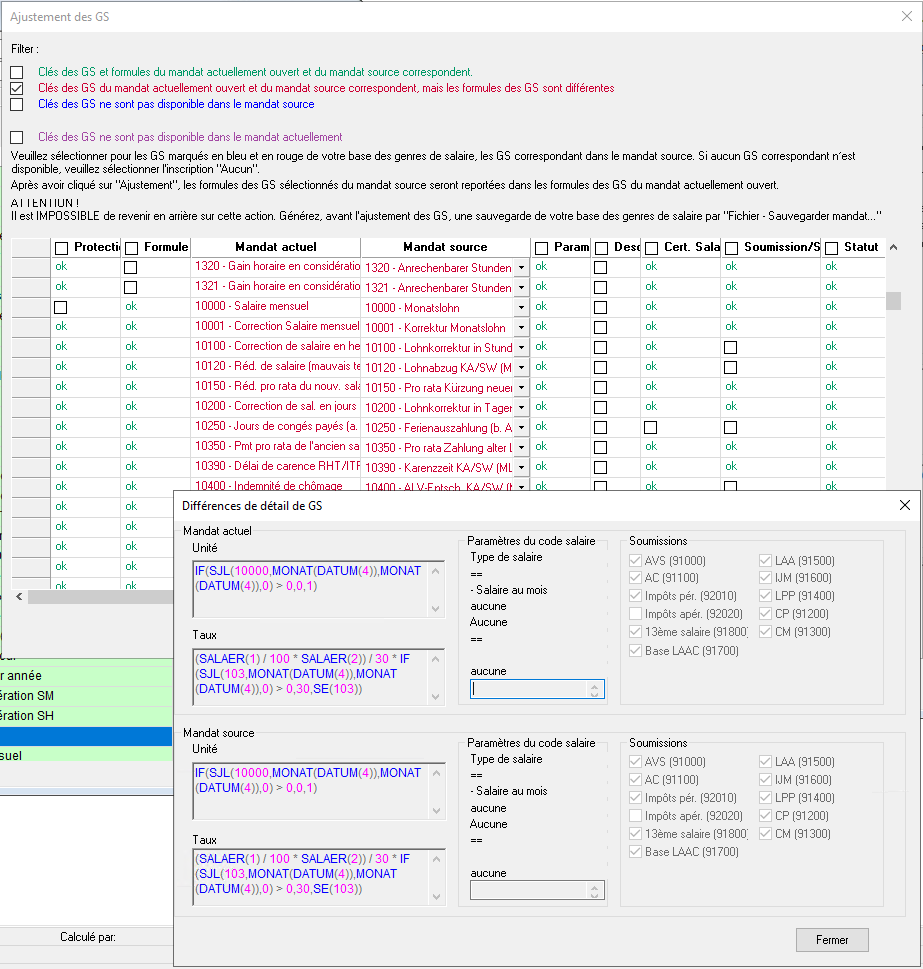Enable the purple filter for keys missing in current mandate
The width and height of the screenshot is (923, 969).
pyautogui.click(x=17, y=137)
